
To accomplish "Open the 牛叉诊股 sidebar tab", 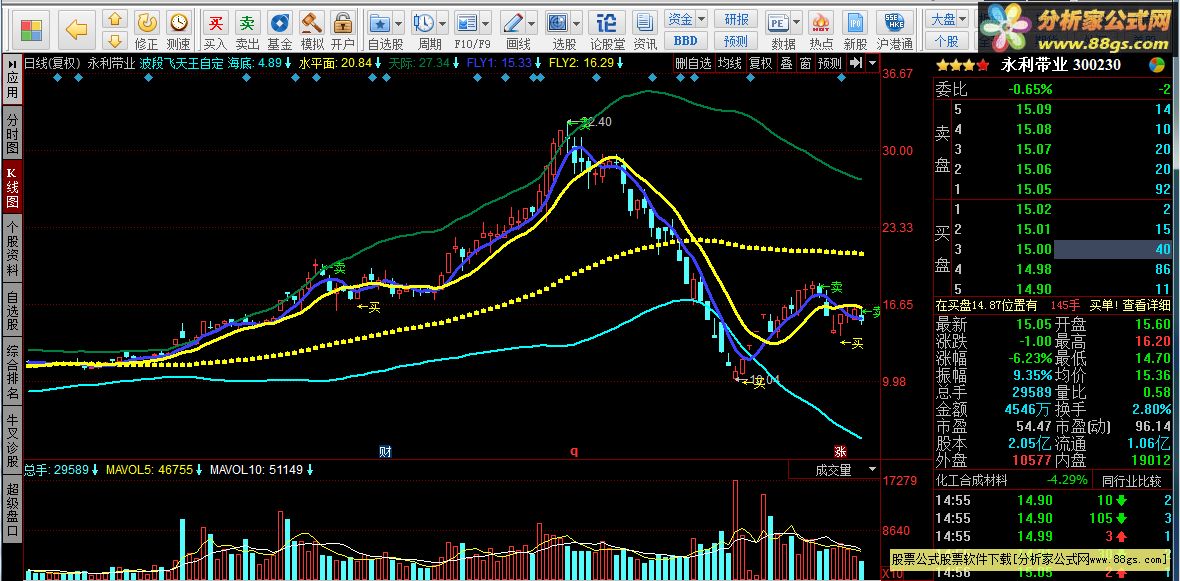I will point(12,440).
